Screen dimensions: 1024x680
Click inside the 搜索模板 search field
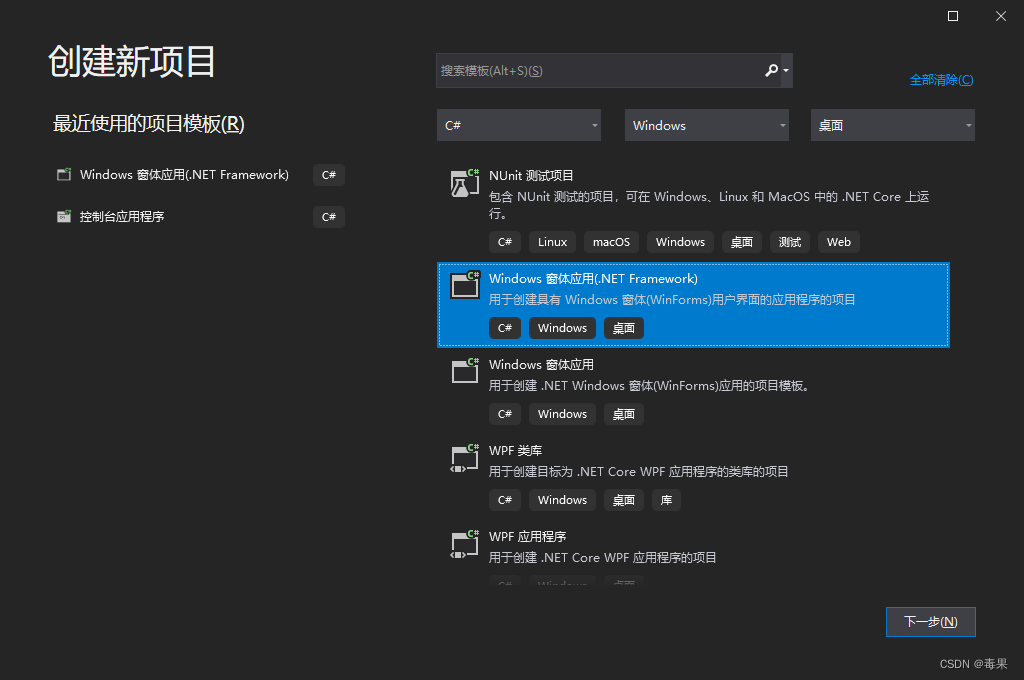coord(590,70)
